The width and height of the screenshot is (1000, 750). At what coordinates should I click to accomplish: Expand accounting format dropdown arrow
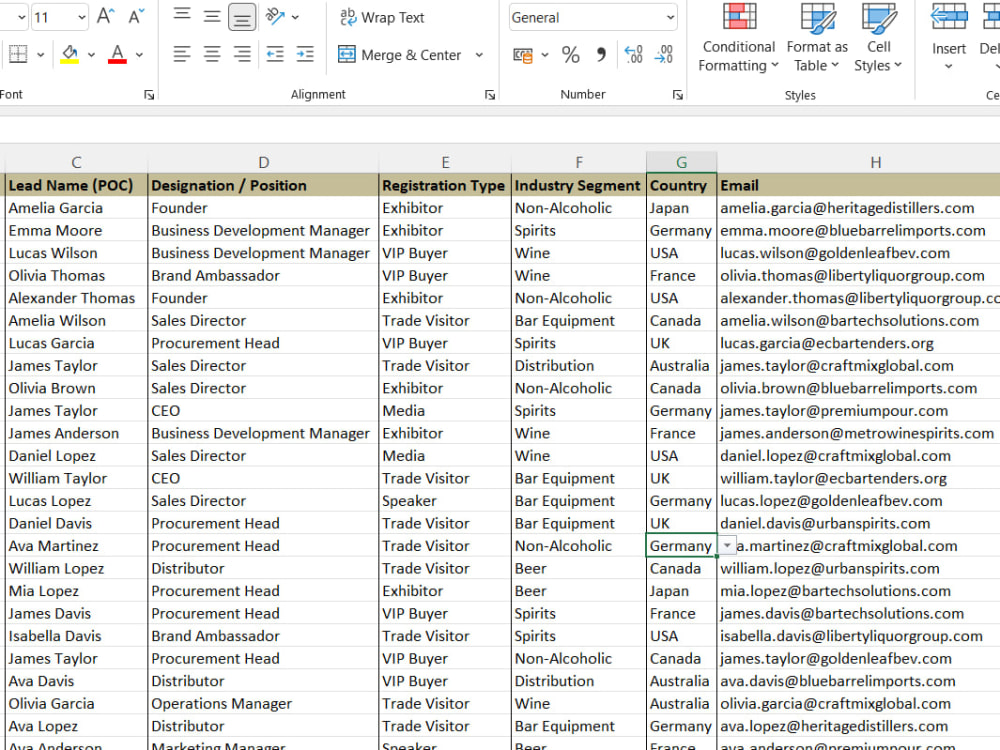545,55
